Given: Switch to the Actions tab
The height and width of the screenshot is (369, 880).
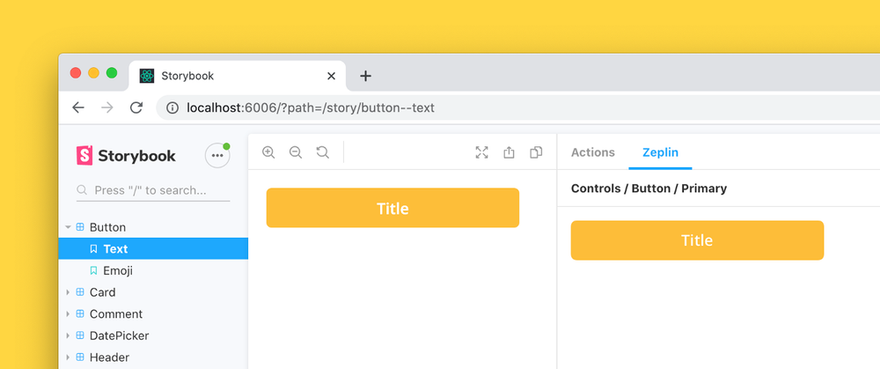Looking at the screenshot, I should click(x=593, y=152).
